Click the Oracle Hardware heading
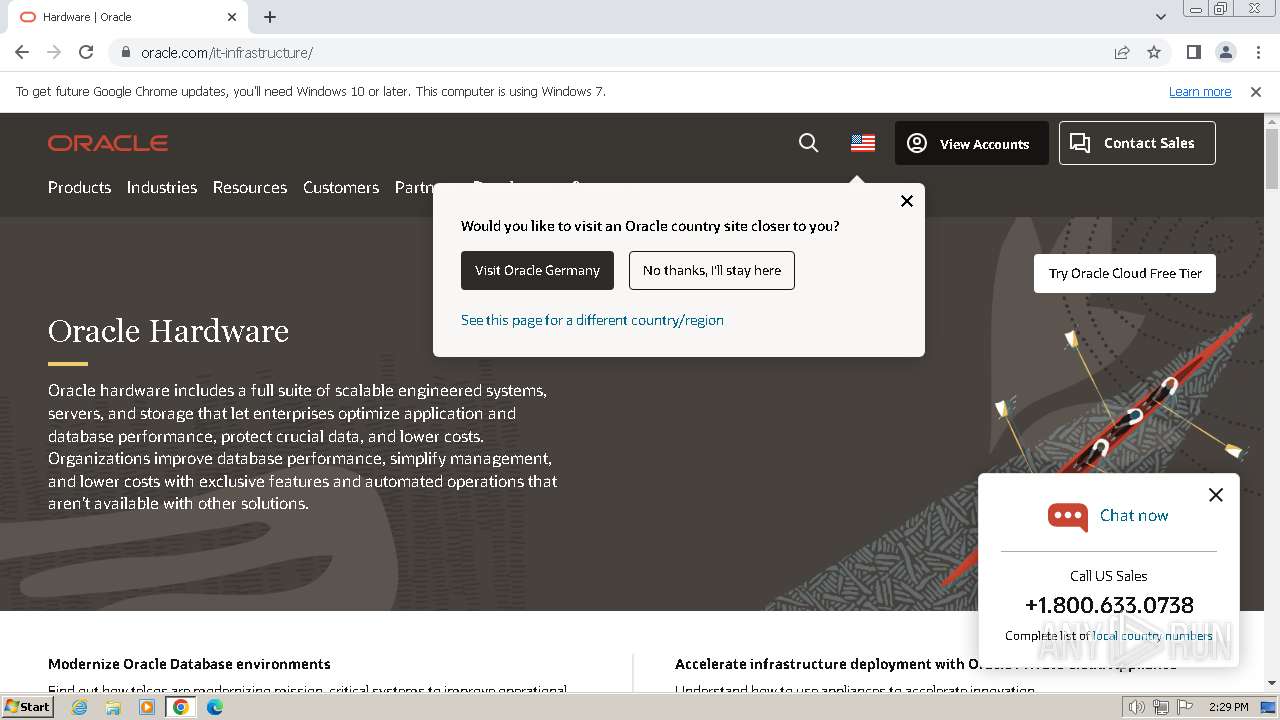Image resolution: width=1280 pixels, height=720 pixels. coord(168,331)
